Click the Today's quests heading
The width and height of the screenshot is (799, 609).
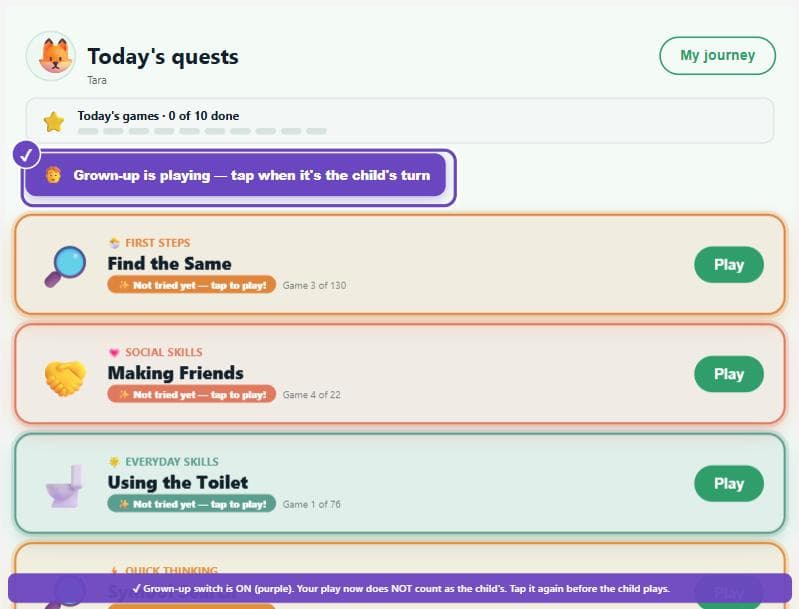point(163,56)
